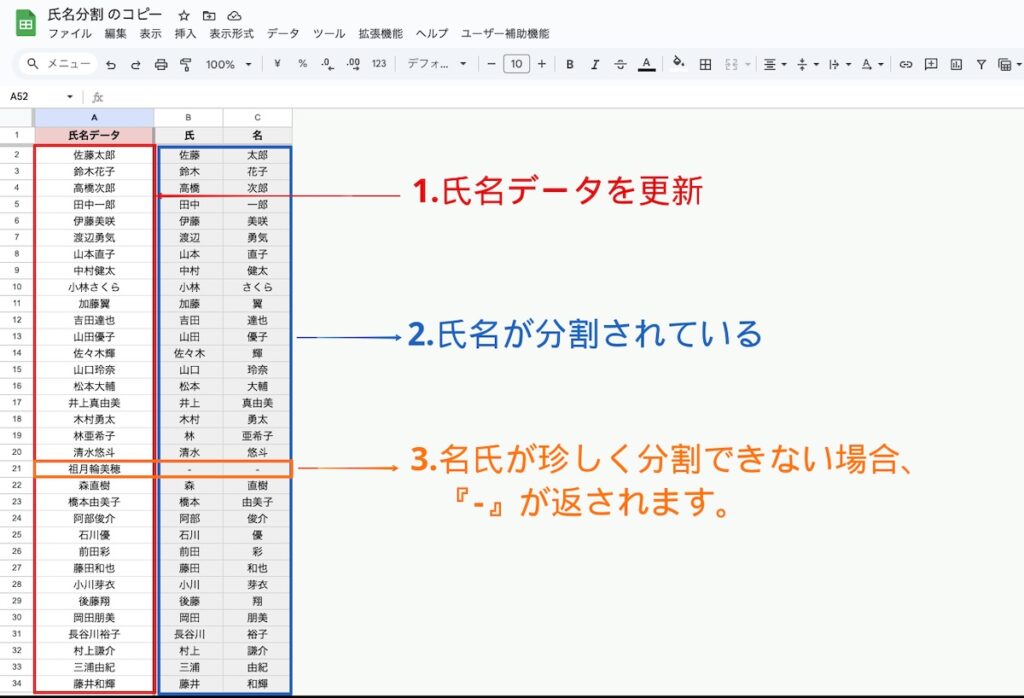Print the spreadsheet
Screen dimensions: 1024x698
coord(161,64)
